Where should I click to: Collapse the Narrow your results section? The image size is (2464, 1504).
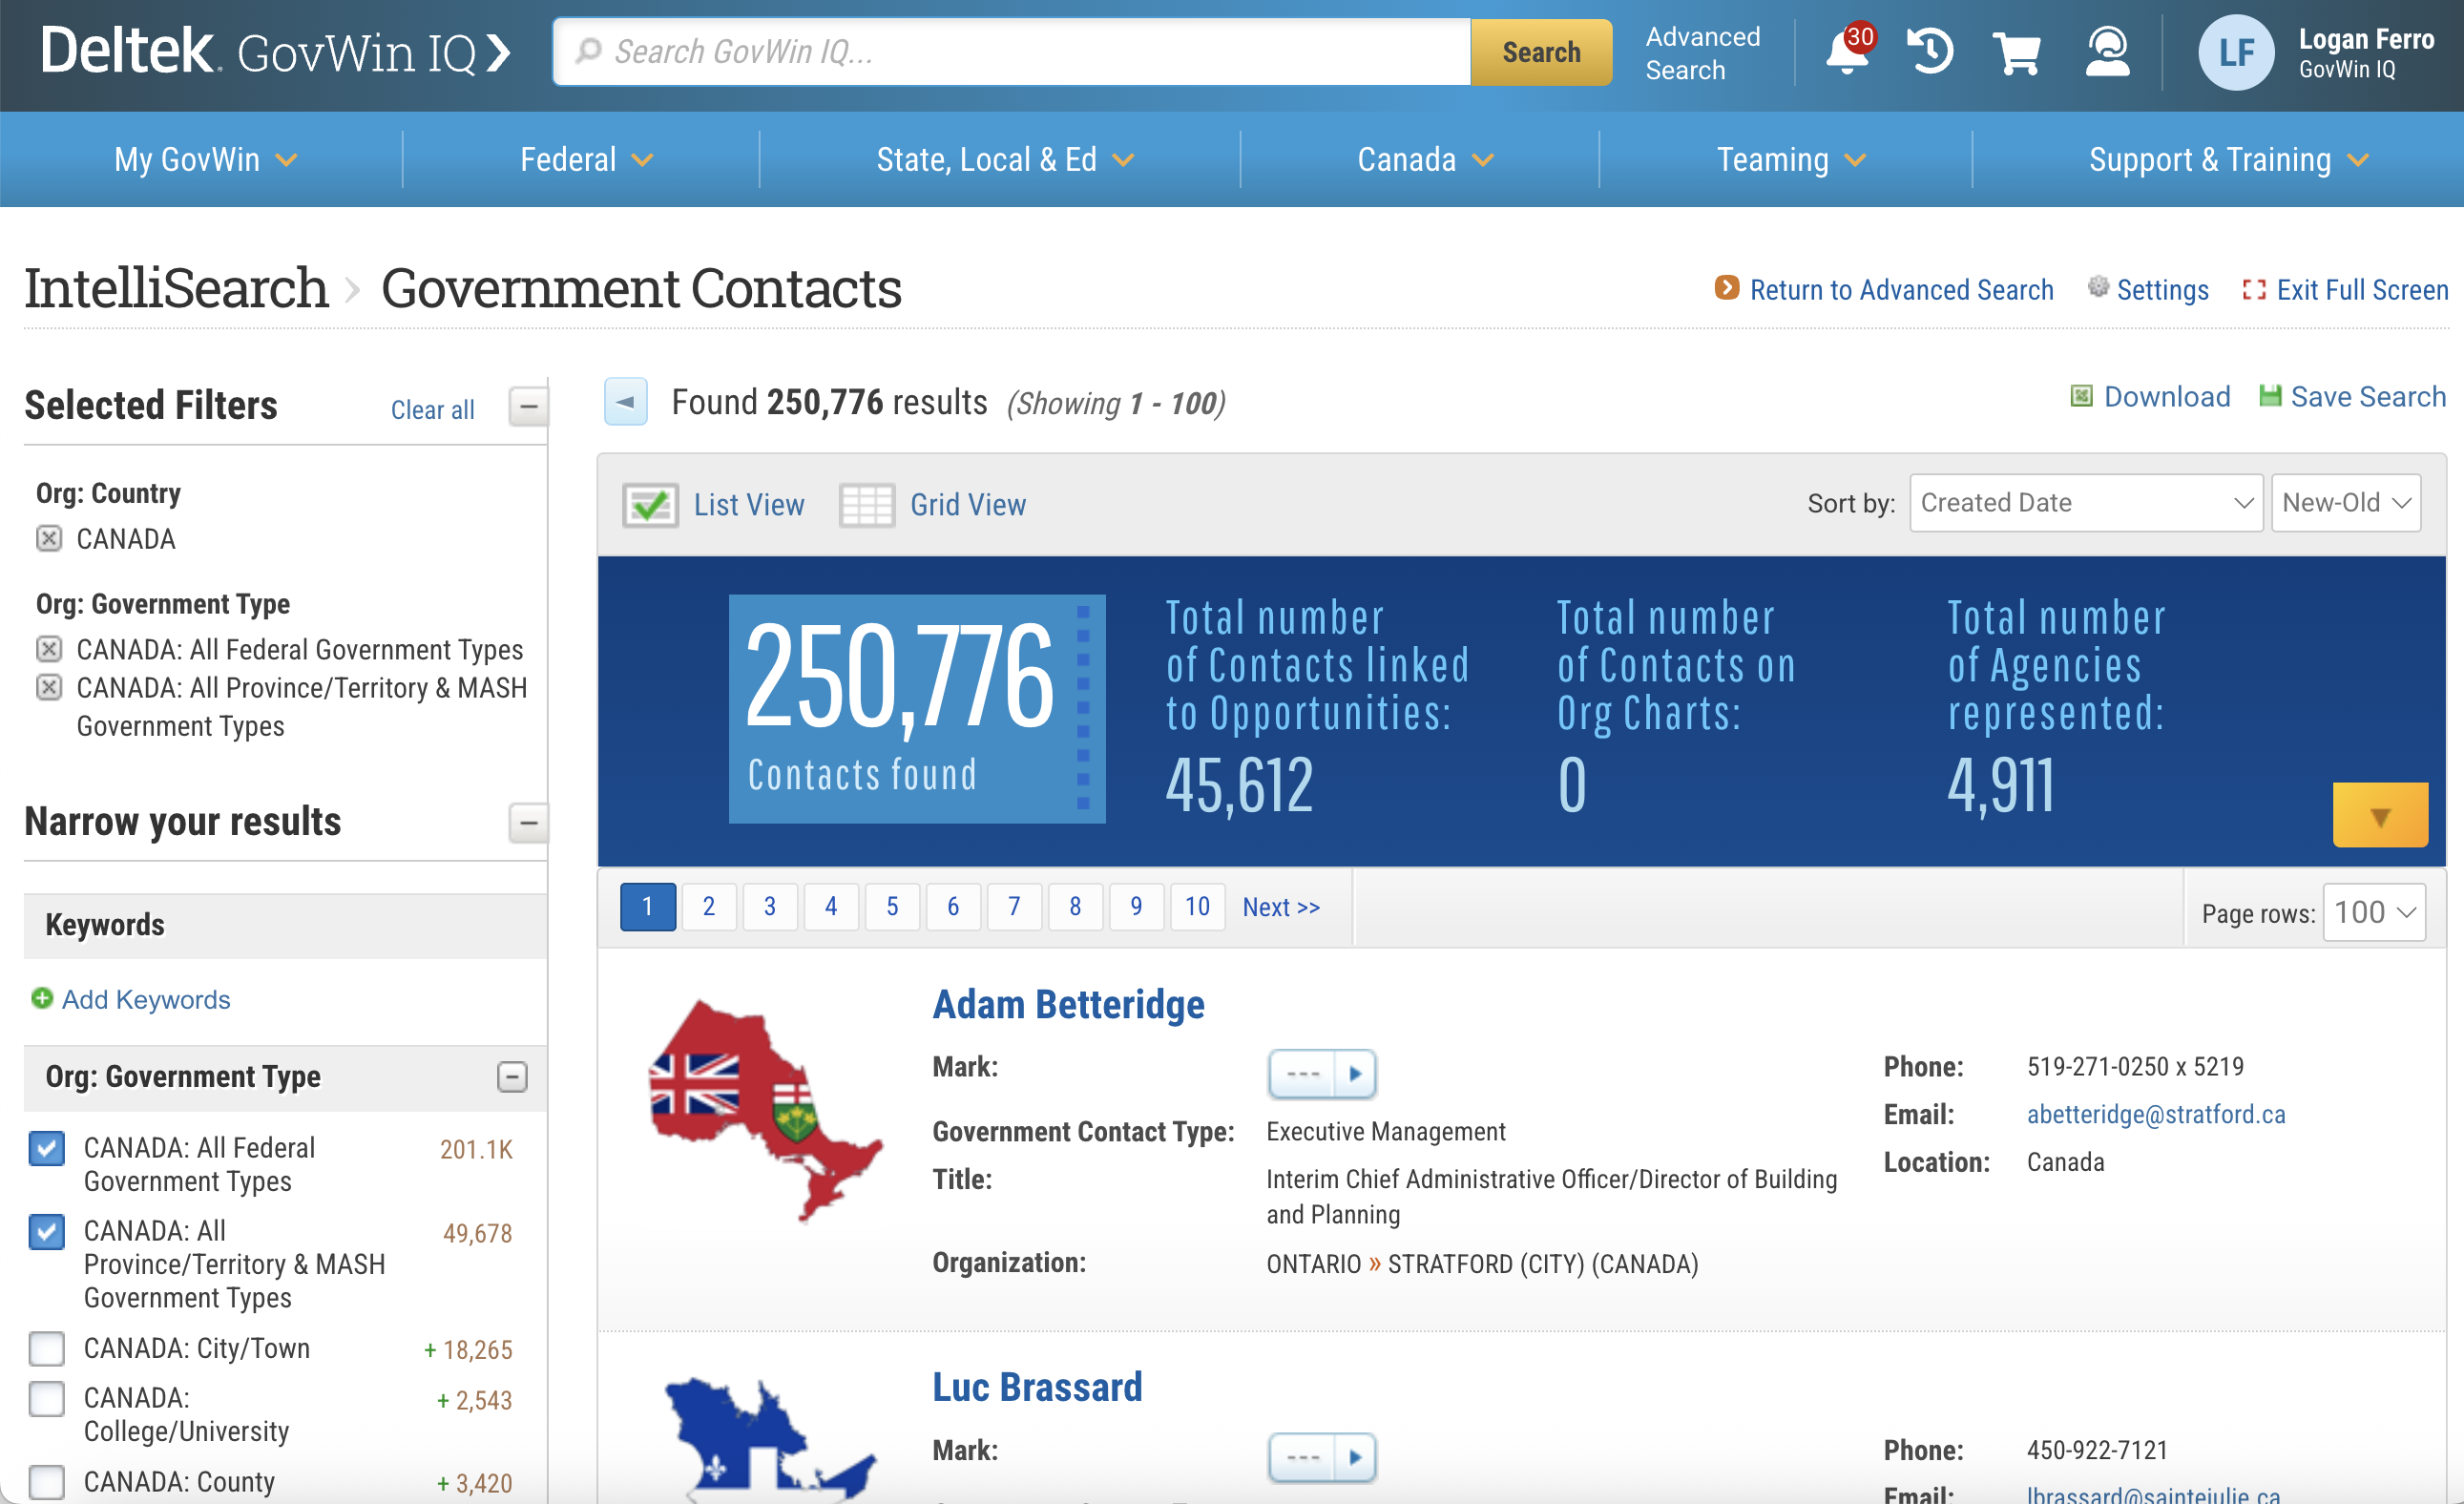click(528, 823)
